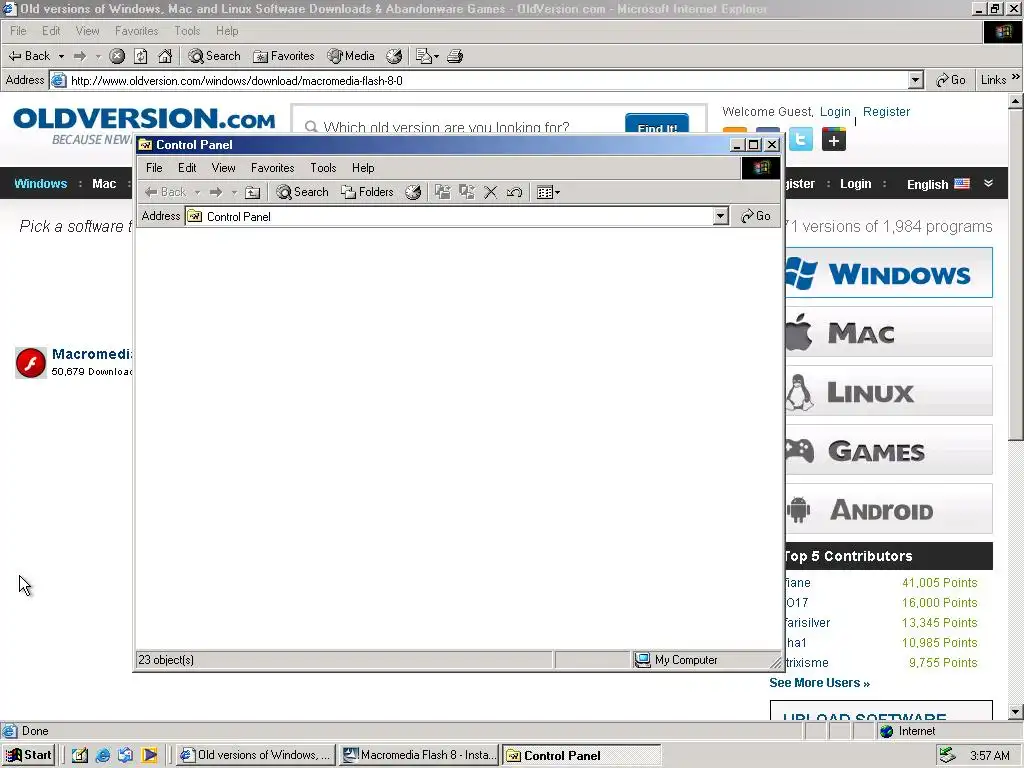Expand chevron at right of navigation bar
The height and width of the screenshot is (768, 1024).
(x=989, y=184)
